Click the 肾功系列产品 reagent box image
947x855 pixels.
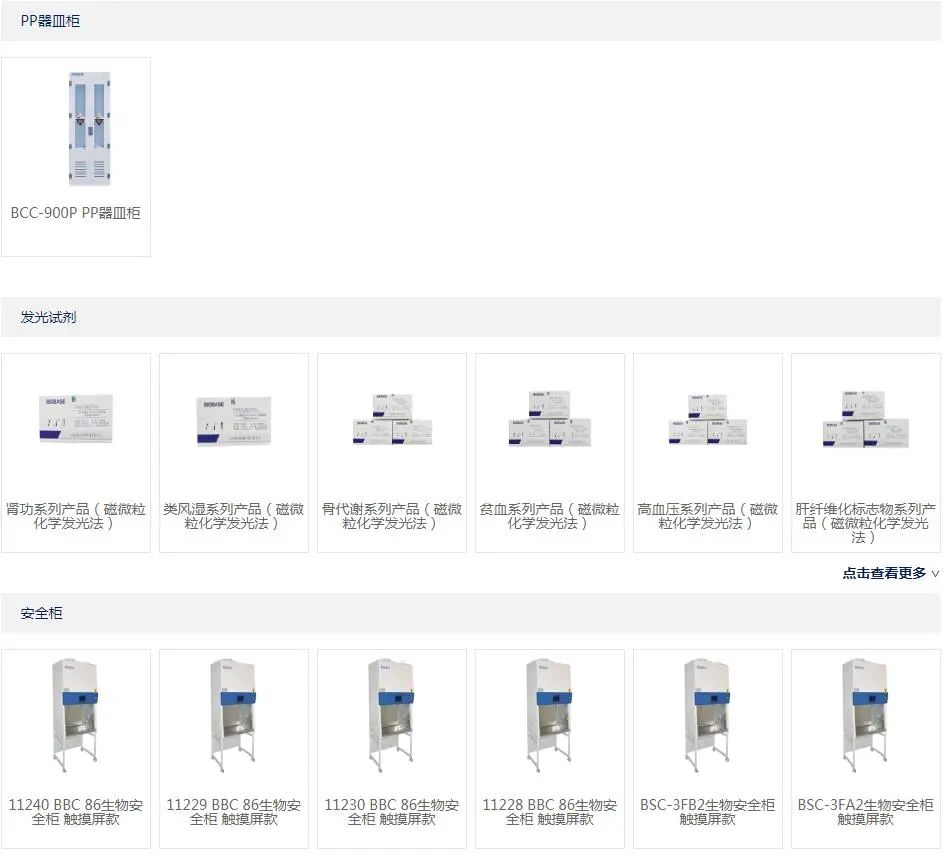76,418
